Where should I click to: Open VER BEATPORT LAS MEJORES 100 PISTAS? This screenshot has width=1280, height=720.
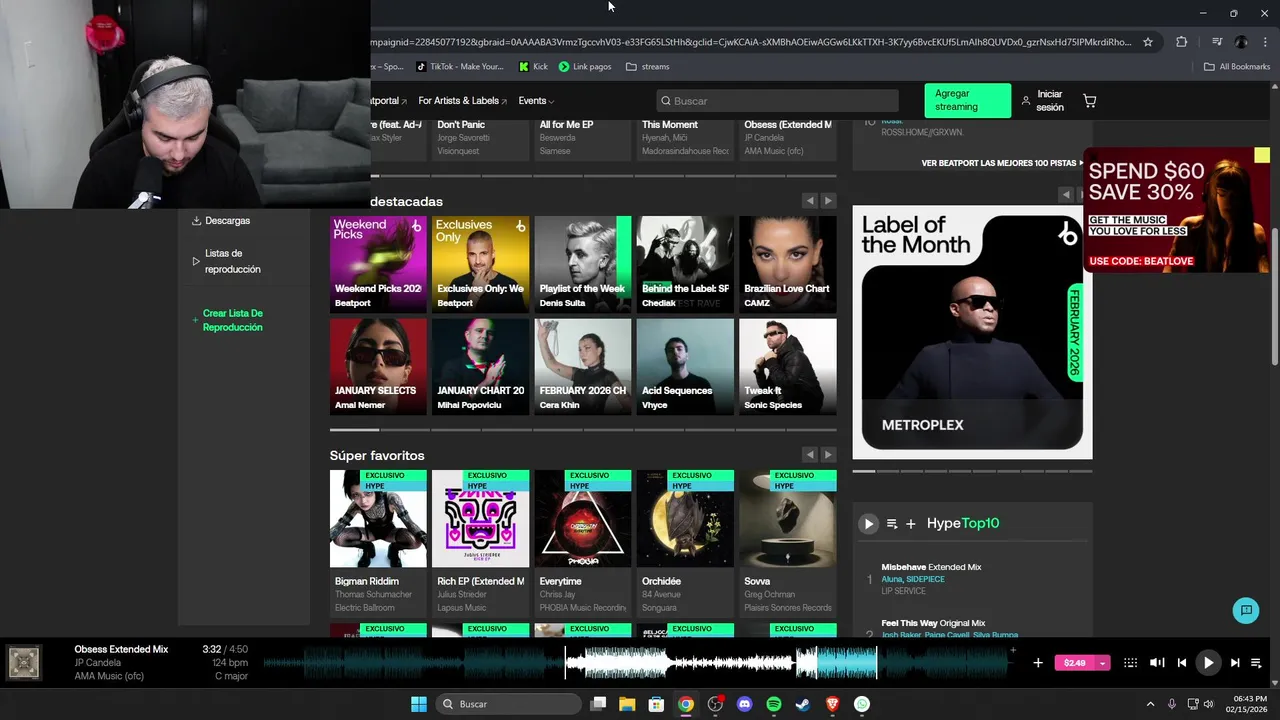click(x=1004, y=163)
